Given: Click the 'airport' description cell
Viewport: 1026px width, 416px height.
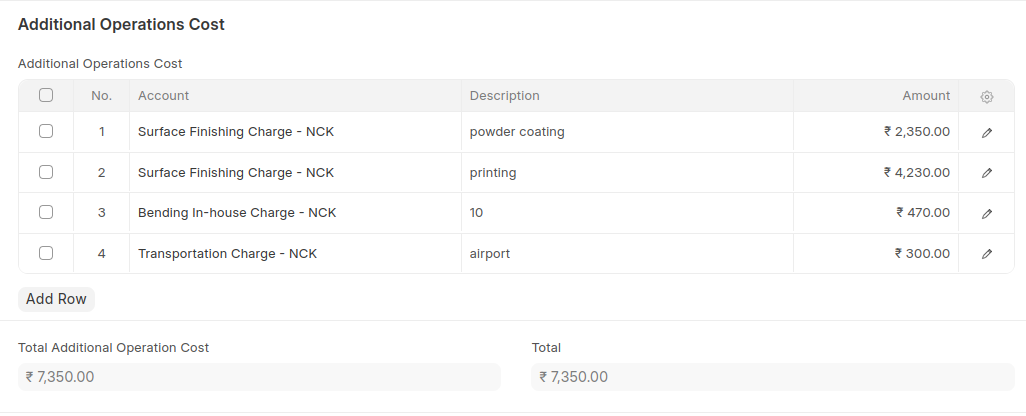Looking at the screenshot, I should tap(627, 254).
